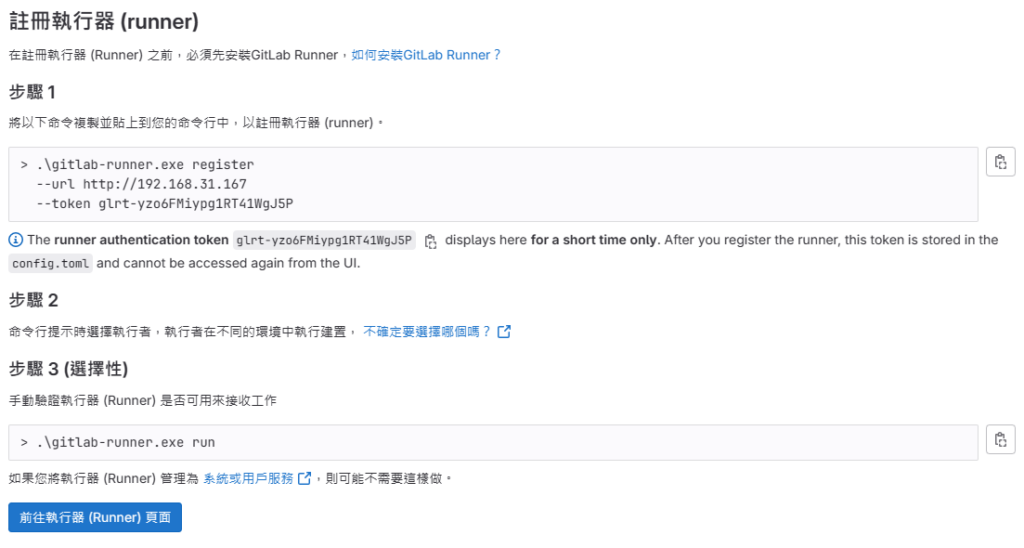The image size is (1024, 548).
Task: Click the 步驟 3 (選擇性) heading
Action: (x=68, y=369)
